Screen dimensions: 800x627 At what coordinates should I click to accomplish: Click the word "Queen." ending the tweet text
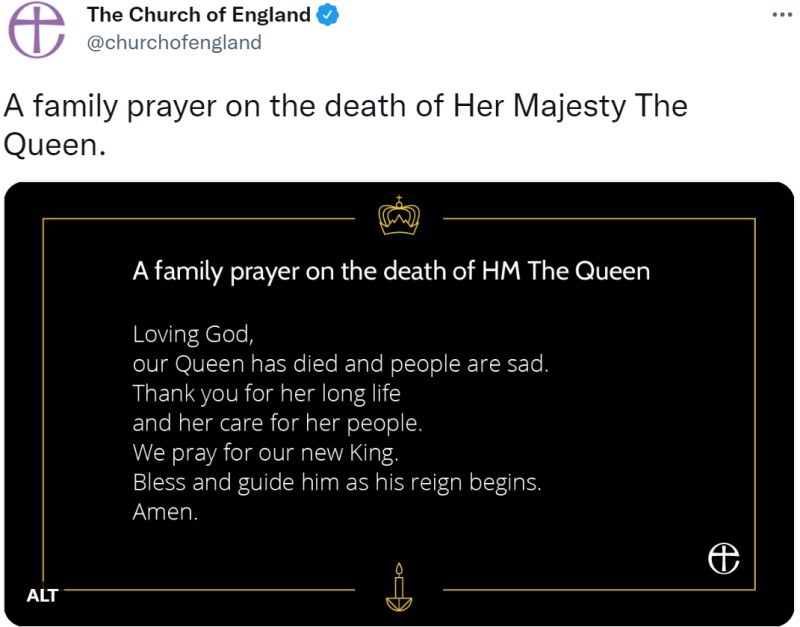55,146
